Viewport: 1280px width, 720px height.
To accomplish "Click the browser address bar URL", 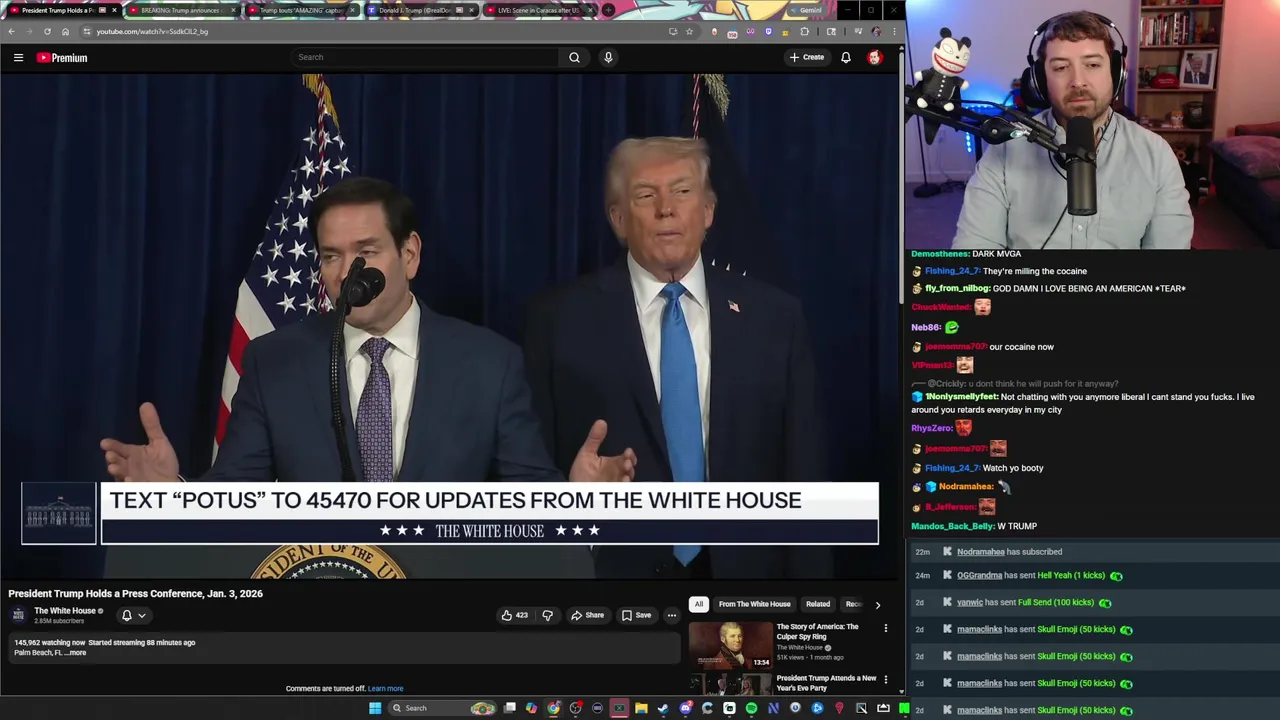I will coord(152,31).
